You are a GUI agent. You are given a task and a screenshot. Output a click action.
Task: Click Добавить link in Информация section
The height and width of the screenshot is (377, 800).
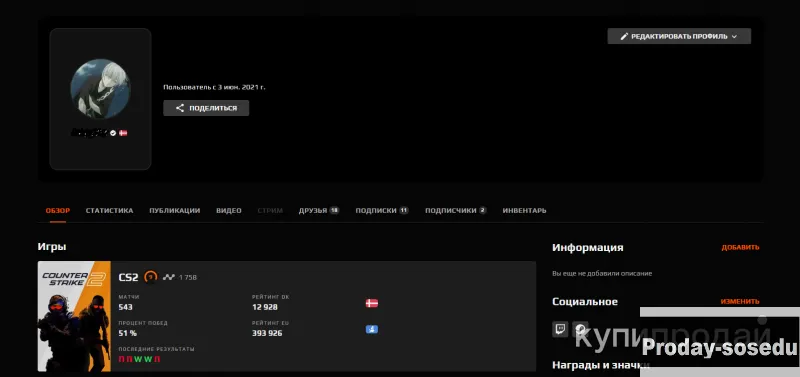(x=740, y=247)
